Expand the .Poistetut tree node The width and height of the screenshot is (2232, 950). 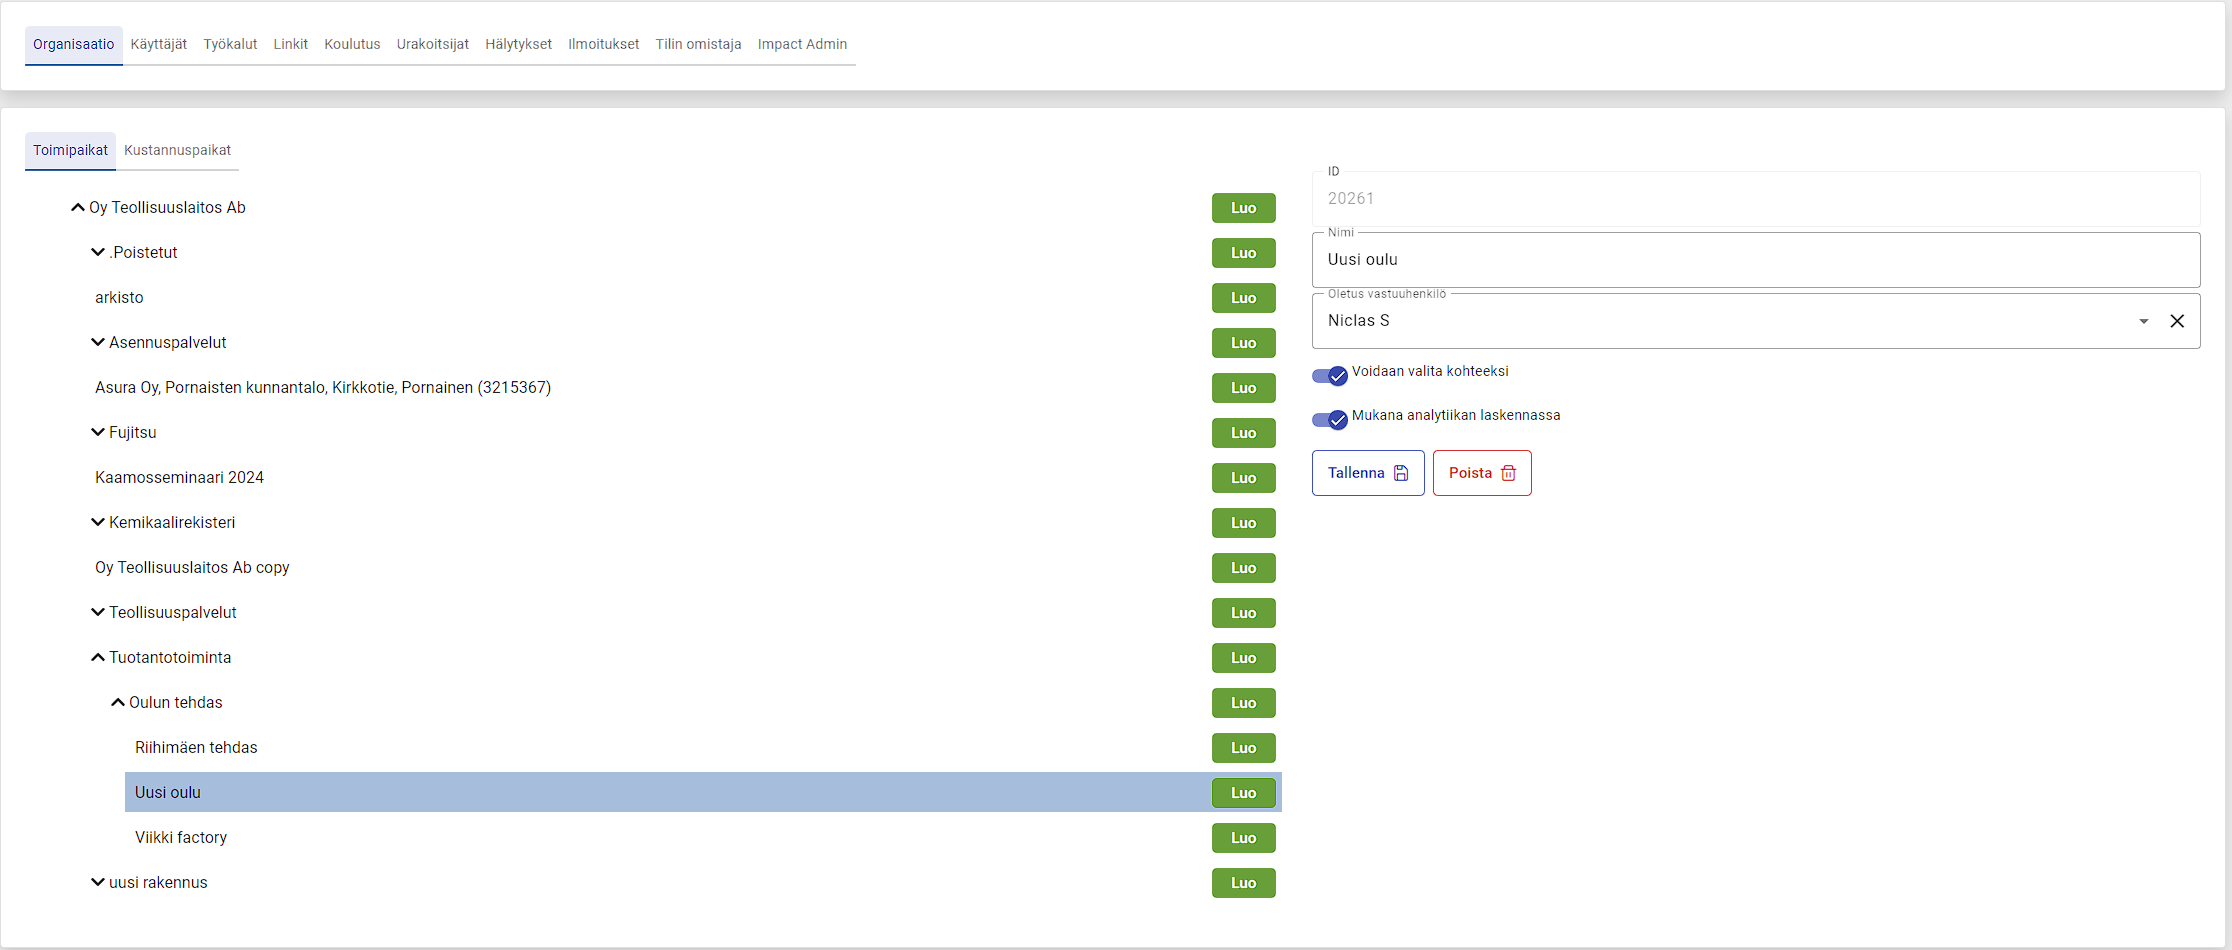pos(97,253)
